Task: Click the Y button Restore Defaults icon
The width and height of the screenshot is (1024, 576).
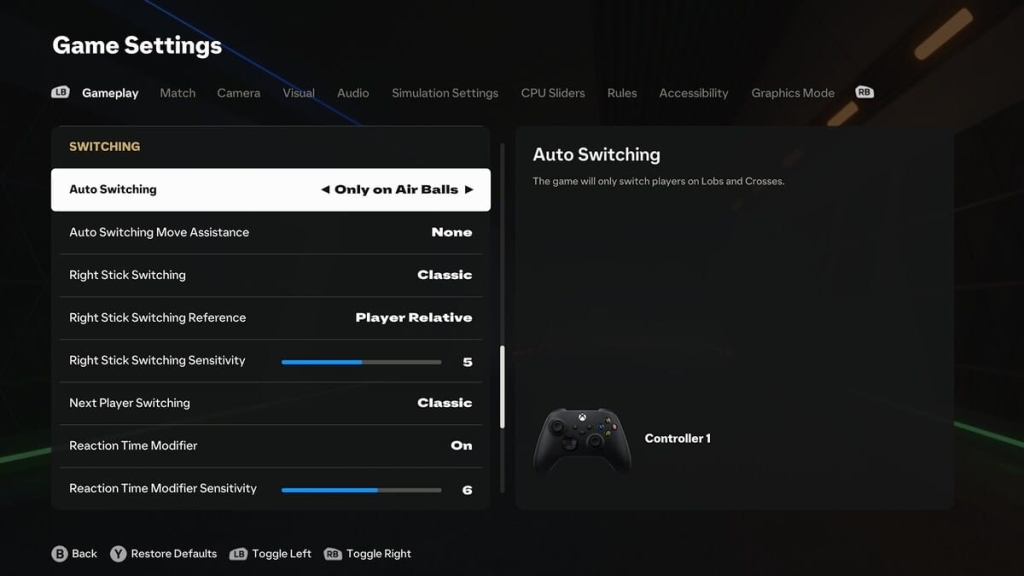Action: tap(118, 554)
